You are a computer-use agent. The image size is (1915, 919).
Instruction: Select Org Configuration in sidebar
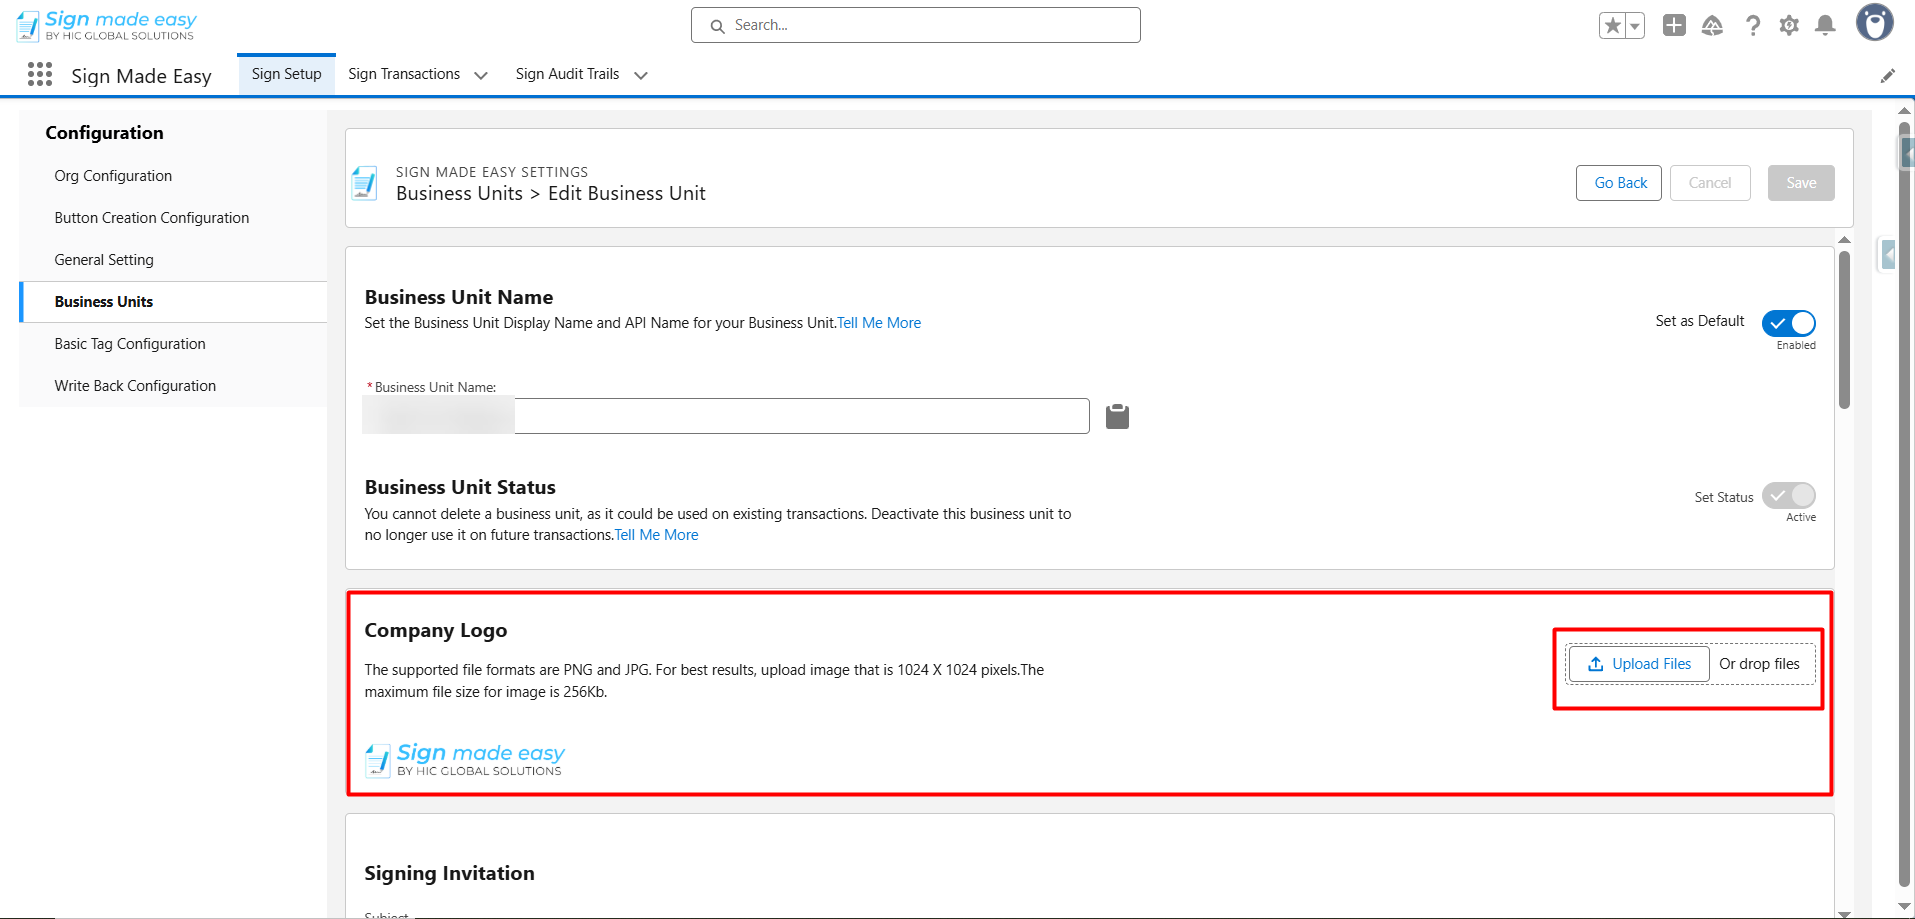tap(113, 176)
